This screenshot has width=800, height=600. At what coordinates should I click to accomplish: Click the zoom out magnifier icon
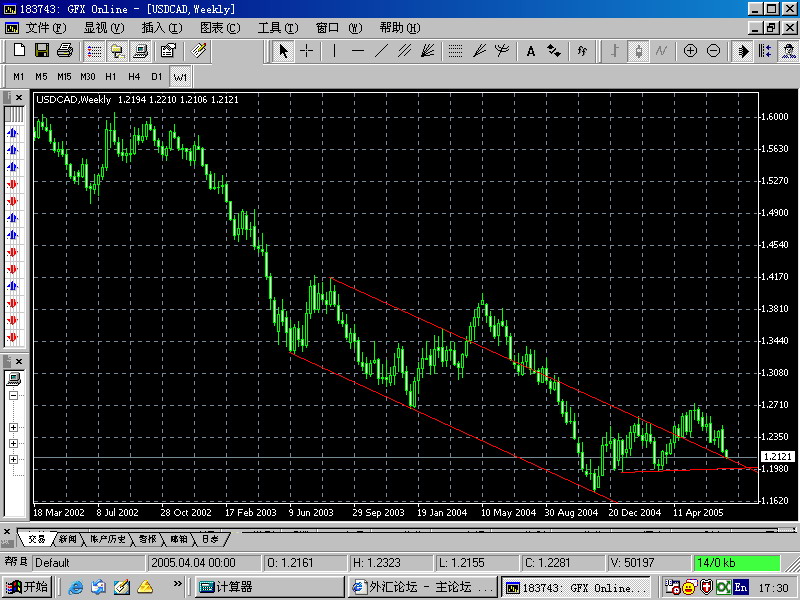point(713,51)
